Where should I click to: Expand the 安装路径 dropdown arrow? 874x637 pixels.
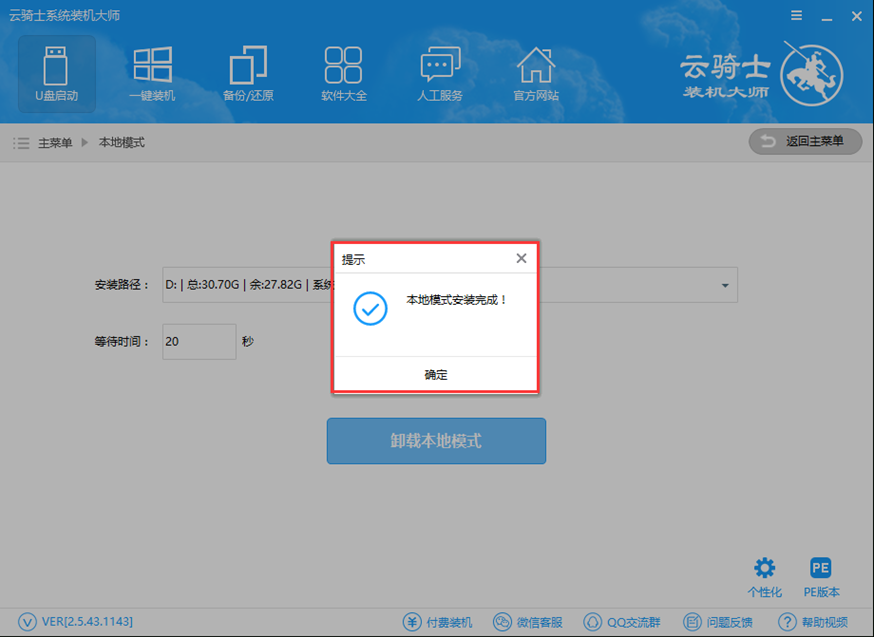(725, 285)
